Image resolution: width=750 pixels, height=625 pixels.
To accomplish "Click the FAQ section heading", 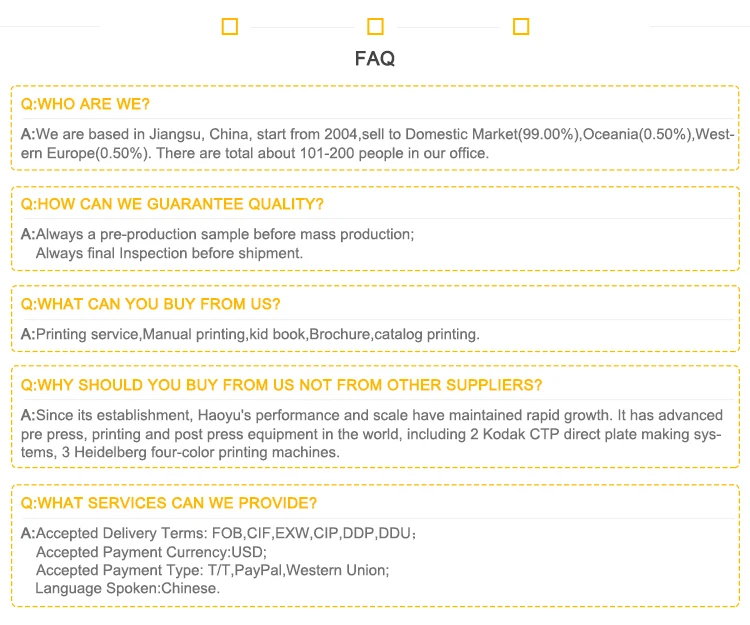I will point(375,59).
